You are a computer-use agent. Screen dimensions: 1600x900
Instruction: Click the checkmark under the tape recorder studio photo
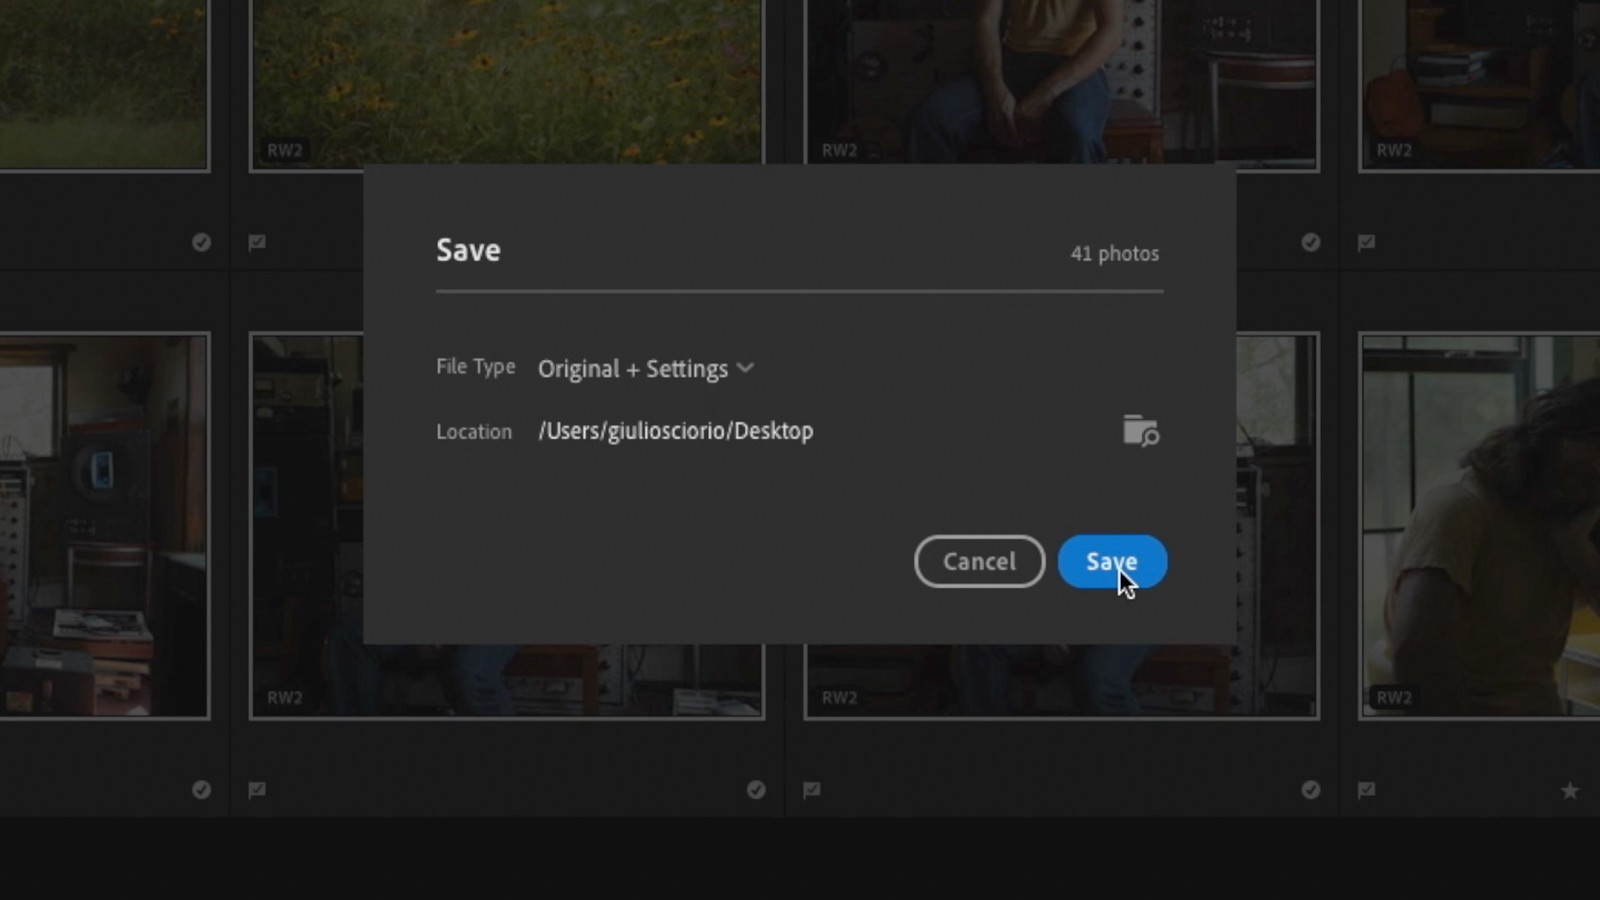tap(201, 790)
